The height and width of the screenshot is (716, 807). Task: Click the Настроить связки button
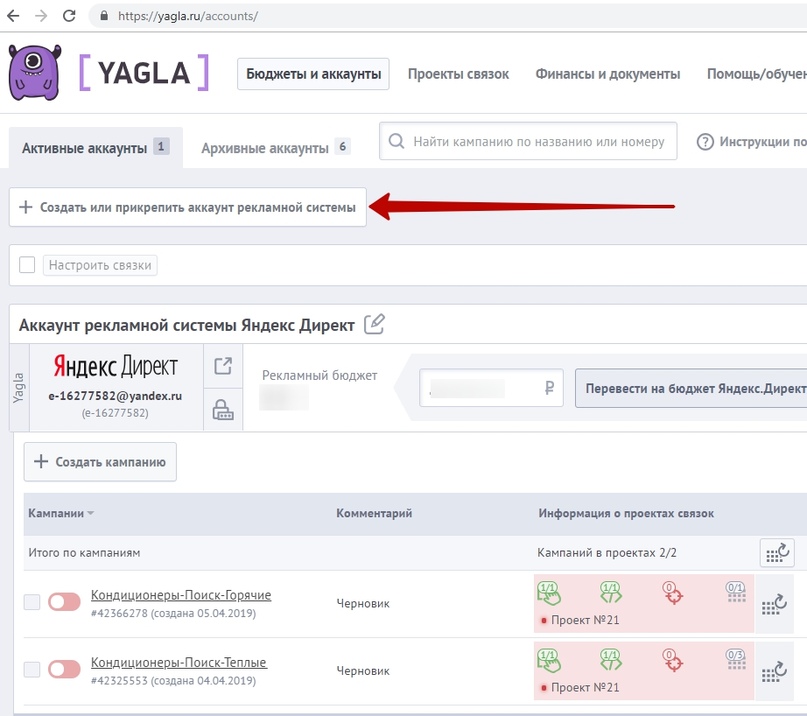coord(100,265)
